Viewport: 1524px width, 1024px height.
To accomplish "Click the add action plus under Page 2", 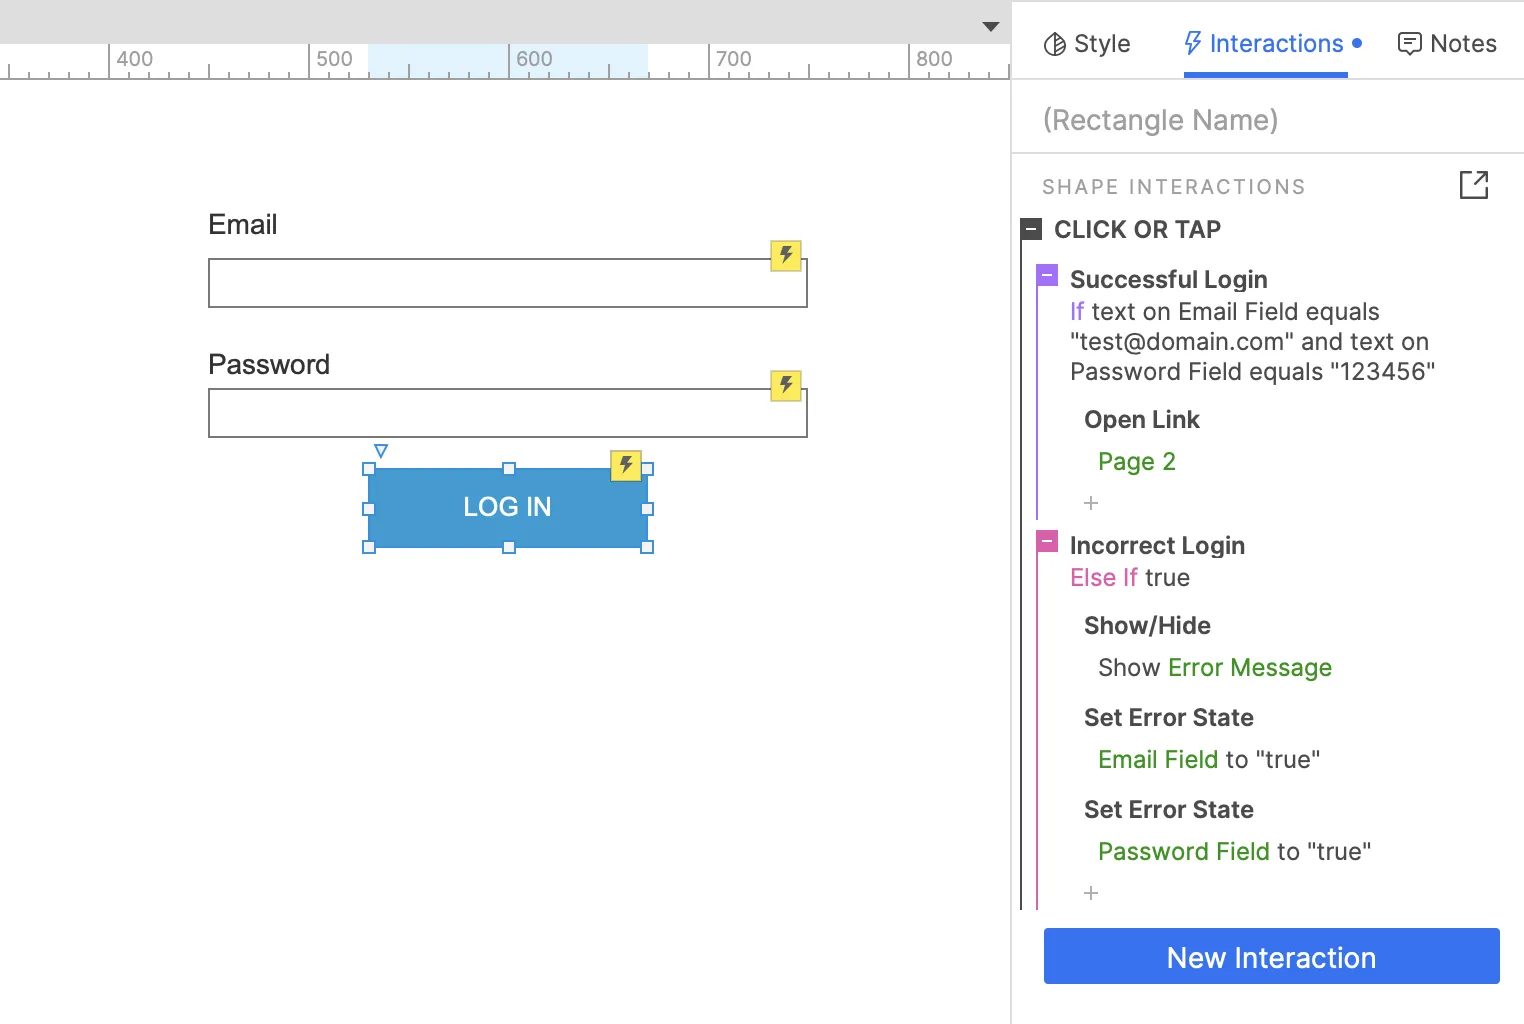I will [1091, 503].
